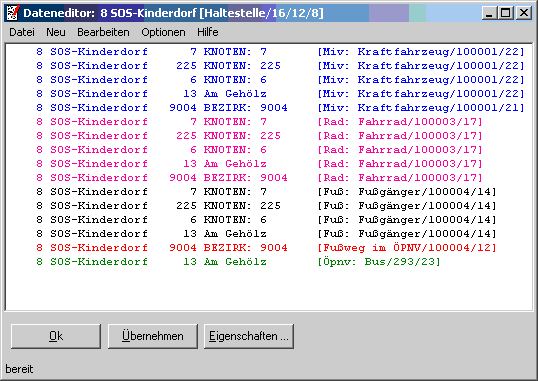Select the black Fußgänger Am Gehölz row
The height and width of the screenshot is (381, 538).
tap(269, 234)
